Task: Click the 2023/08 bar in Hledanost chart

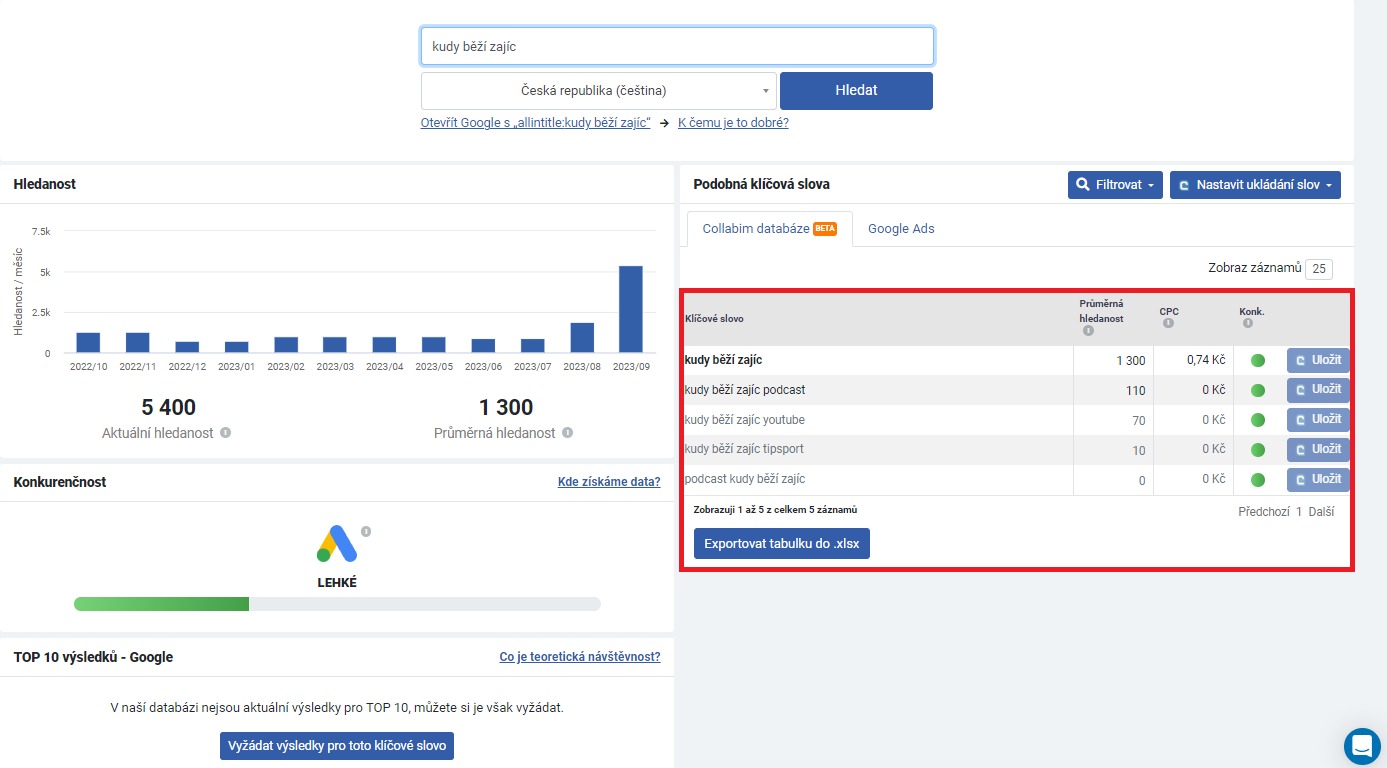Action: (582, 338)
